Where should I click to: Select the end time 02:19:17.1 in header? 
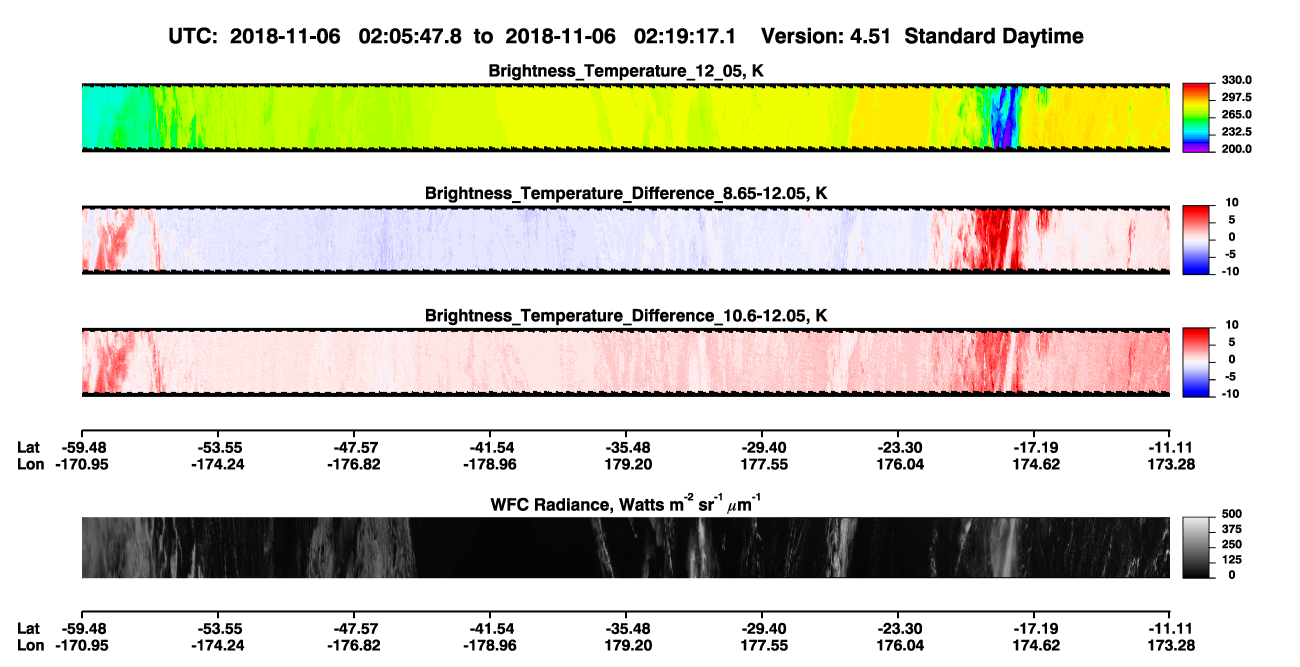685,36
